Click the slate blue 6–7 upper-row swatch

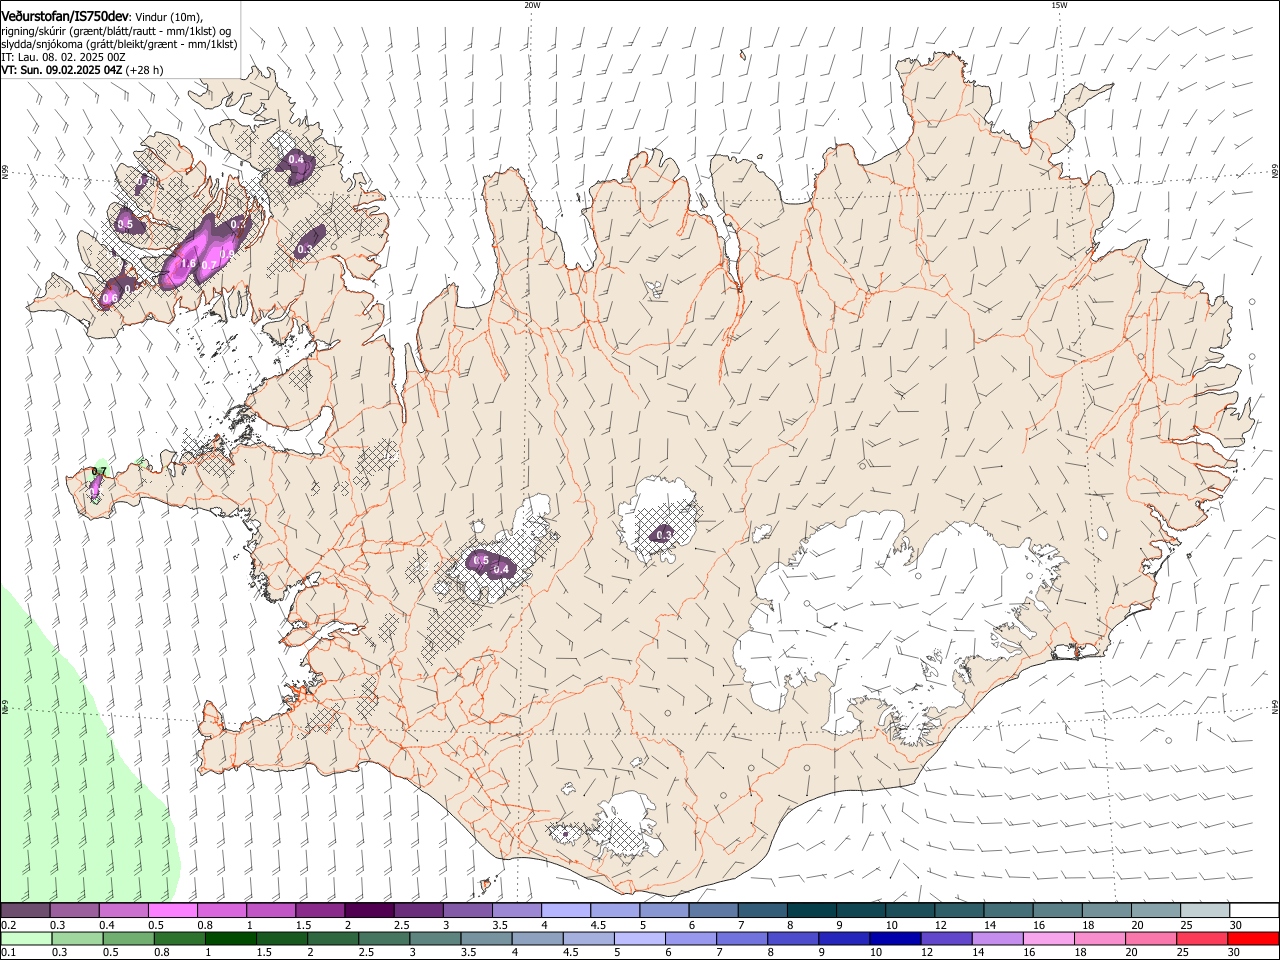(714, 911)
